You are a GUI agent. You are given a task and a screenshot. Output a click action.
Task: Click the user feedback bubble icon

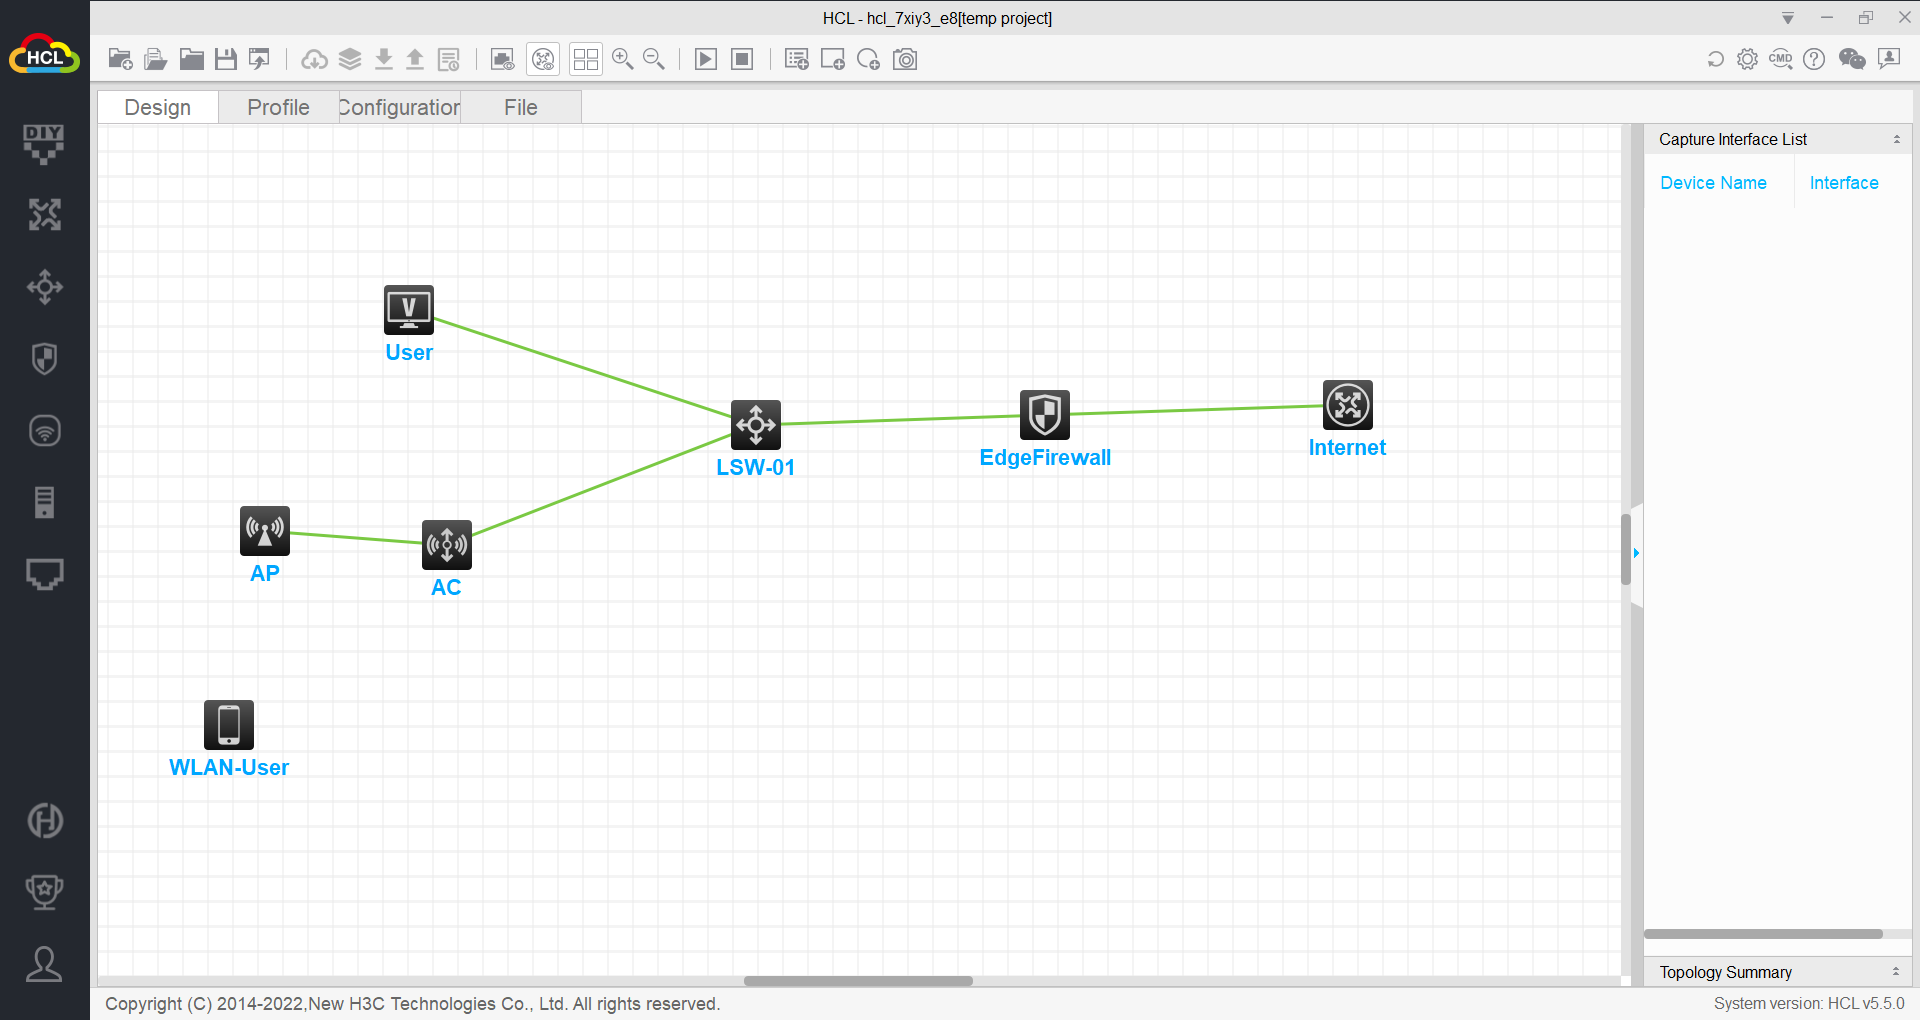(x=1889, y=59)
